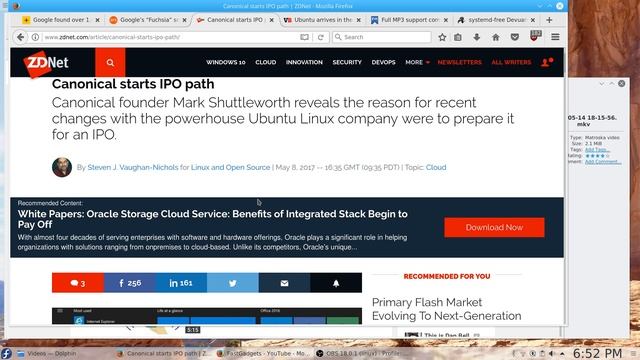Open author Steven J. Vaughan-Nichols link
This screenshot has height=360, width=640.
pyautogui.click(x=133, y=167)
